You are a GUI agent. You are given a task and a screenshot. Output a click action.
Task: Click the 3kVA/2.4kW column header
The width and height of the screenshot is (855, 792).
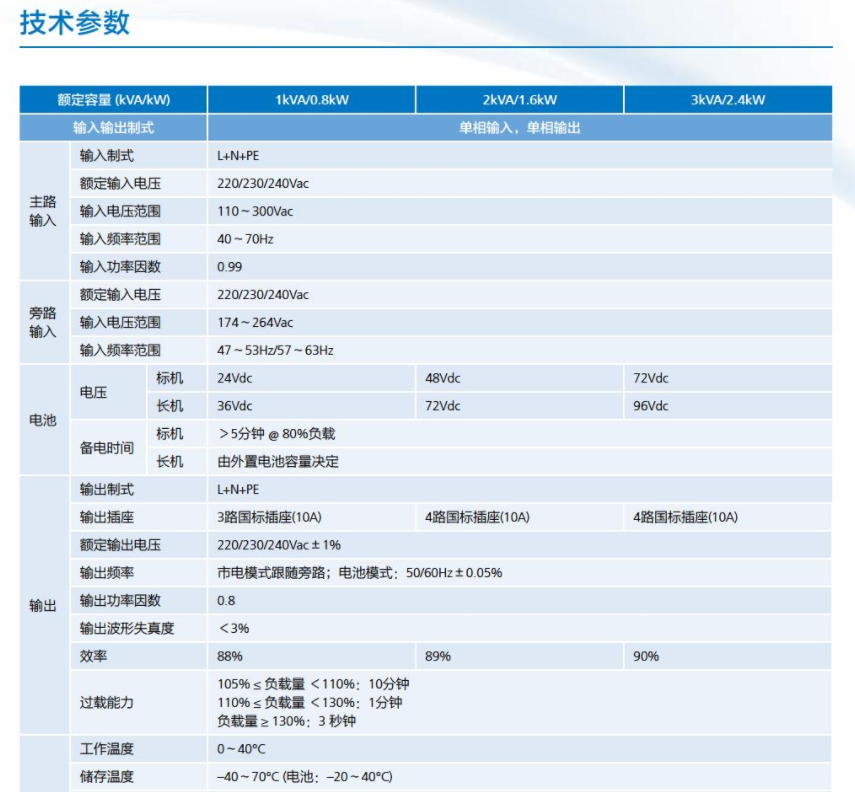pos(727,100)
